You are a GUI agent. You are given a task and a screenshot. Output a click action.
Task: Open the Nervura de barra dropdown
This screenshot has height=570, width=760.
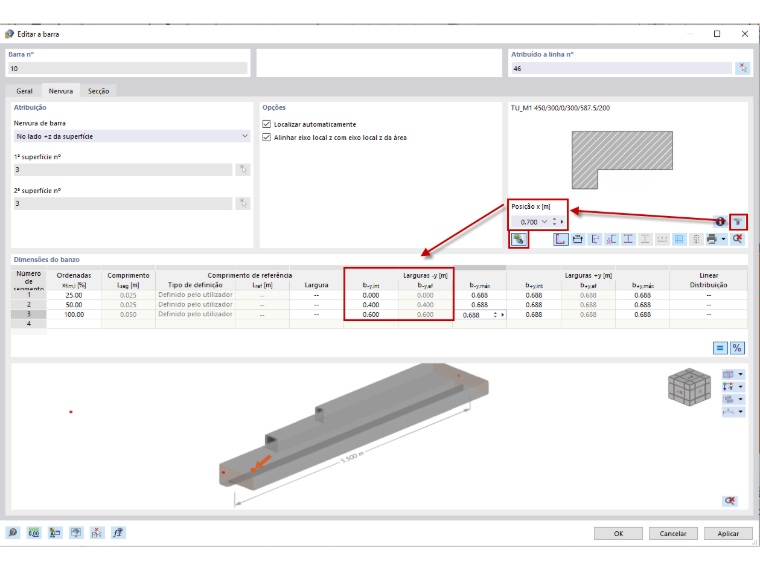tap(131, 137)
